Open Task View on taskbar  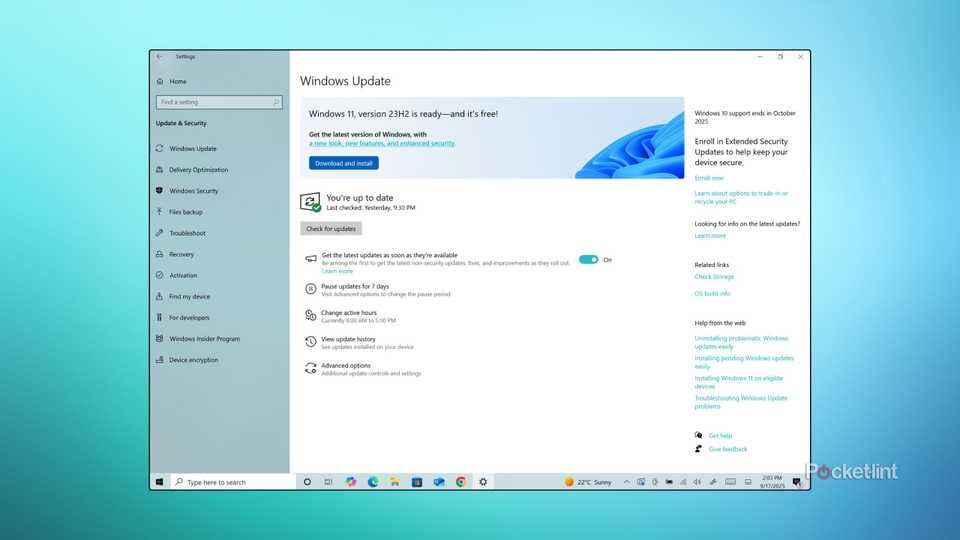coord(329,482)
